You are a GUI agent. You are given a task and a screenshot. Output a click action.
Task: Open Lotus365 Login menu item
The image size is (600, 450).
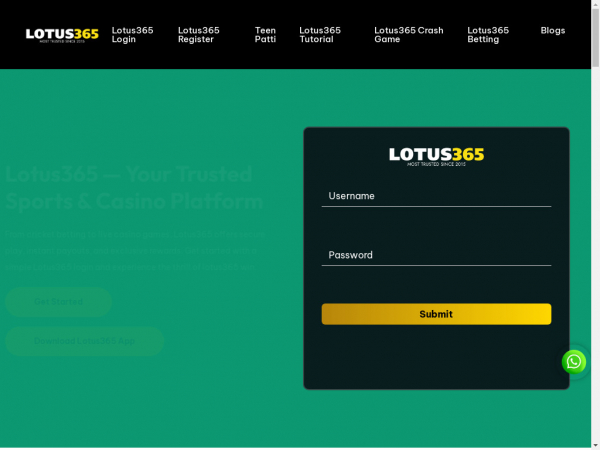coord(132,35)
